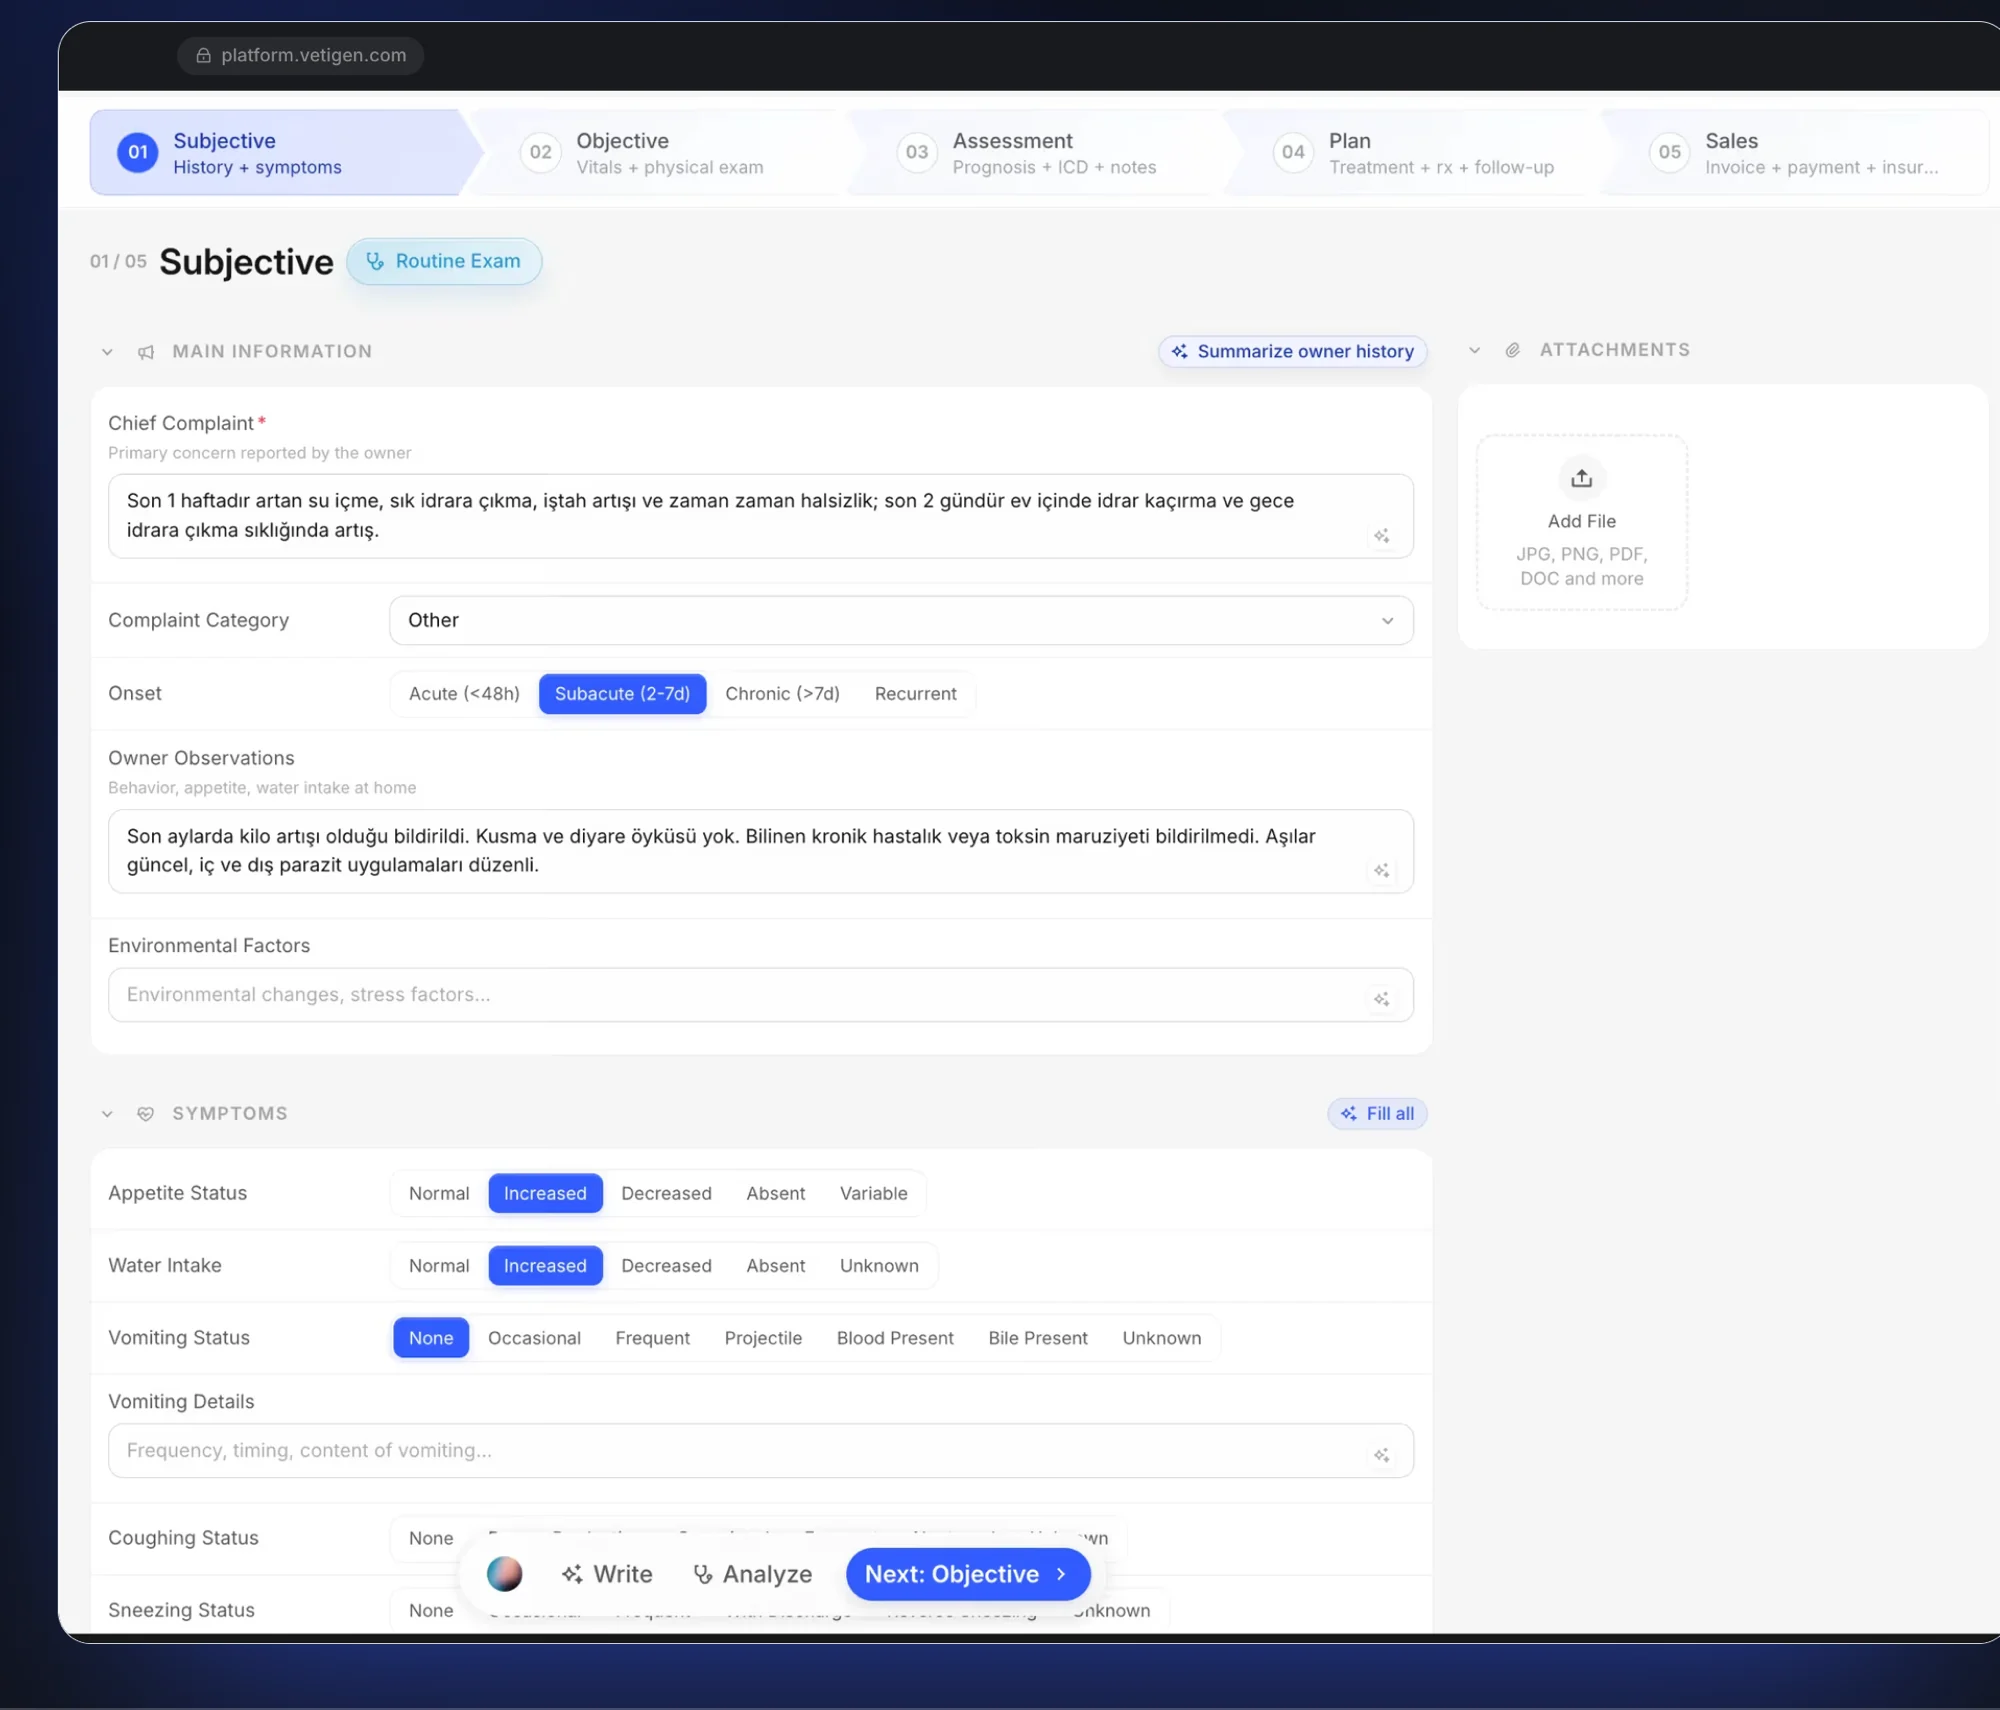Click the Fill all symptoms button
The image size is (2000, 1710).
click(1377, 1114)
